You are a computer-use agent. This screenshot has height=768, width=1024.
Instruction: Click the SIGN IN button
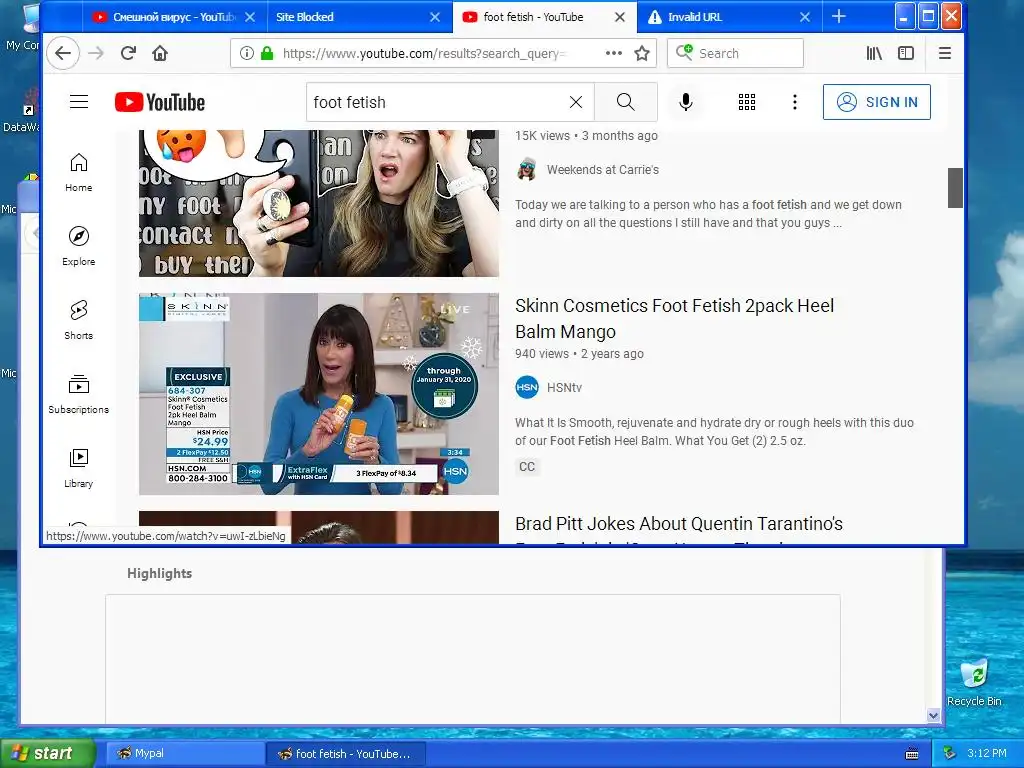click(x=876, y=102)
